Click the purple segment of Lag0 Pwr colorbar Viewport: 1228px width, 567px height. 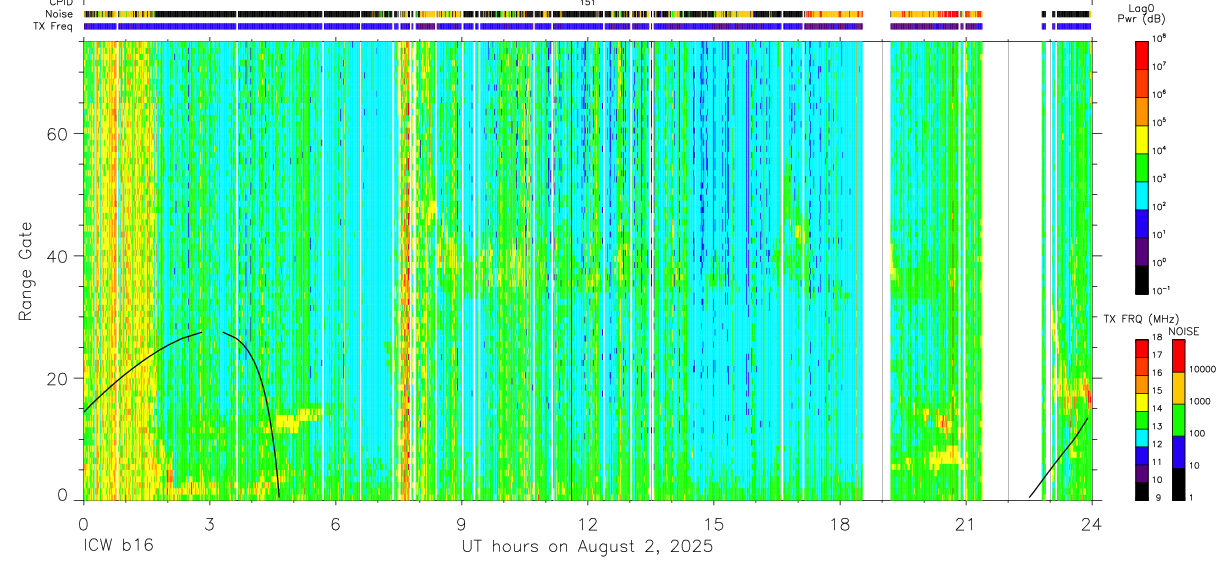(1143, 250)
